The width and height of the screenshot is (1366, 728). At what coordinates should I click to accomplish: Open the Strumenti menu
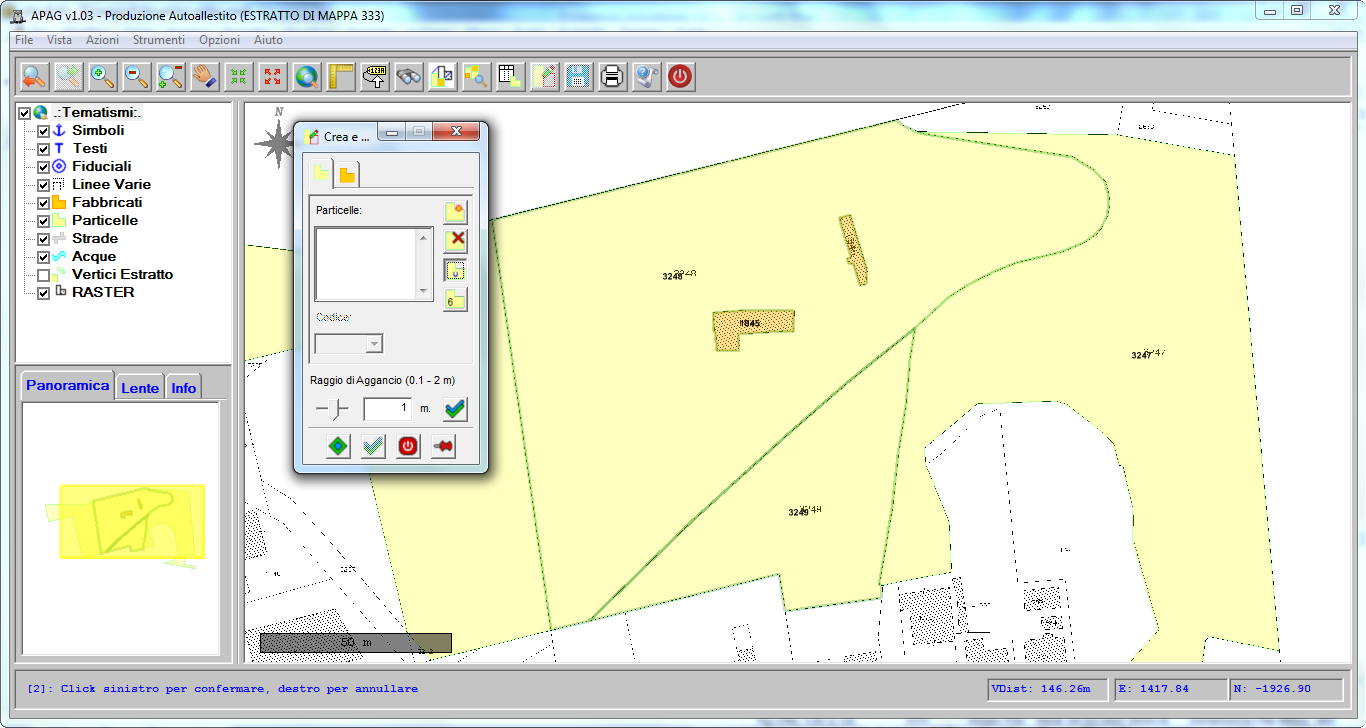point(158,40)
